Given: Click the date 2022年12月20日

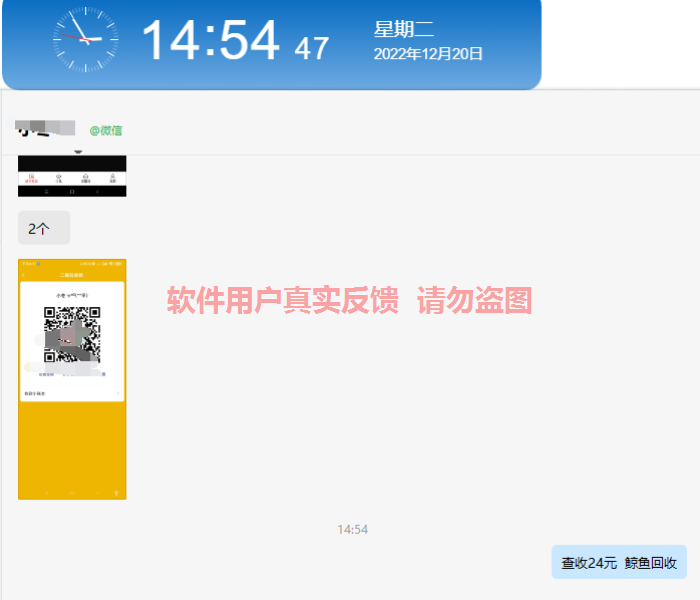Looking at the screenshot, I should [428, 54].
